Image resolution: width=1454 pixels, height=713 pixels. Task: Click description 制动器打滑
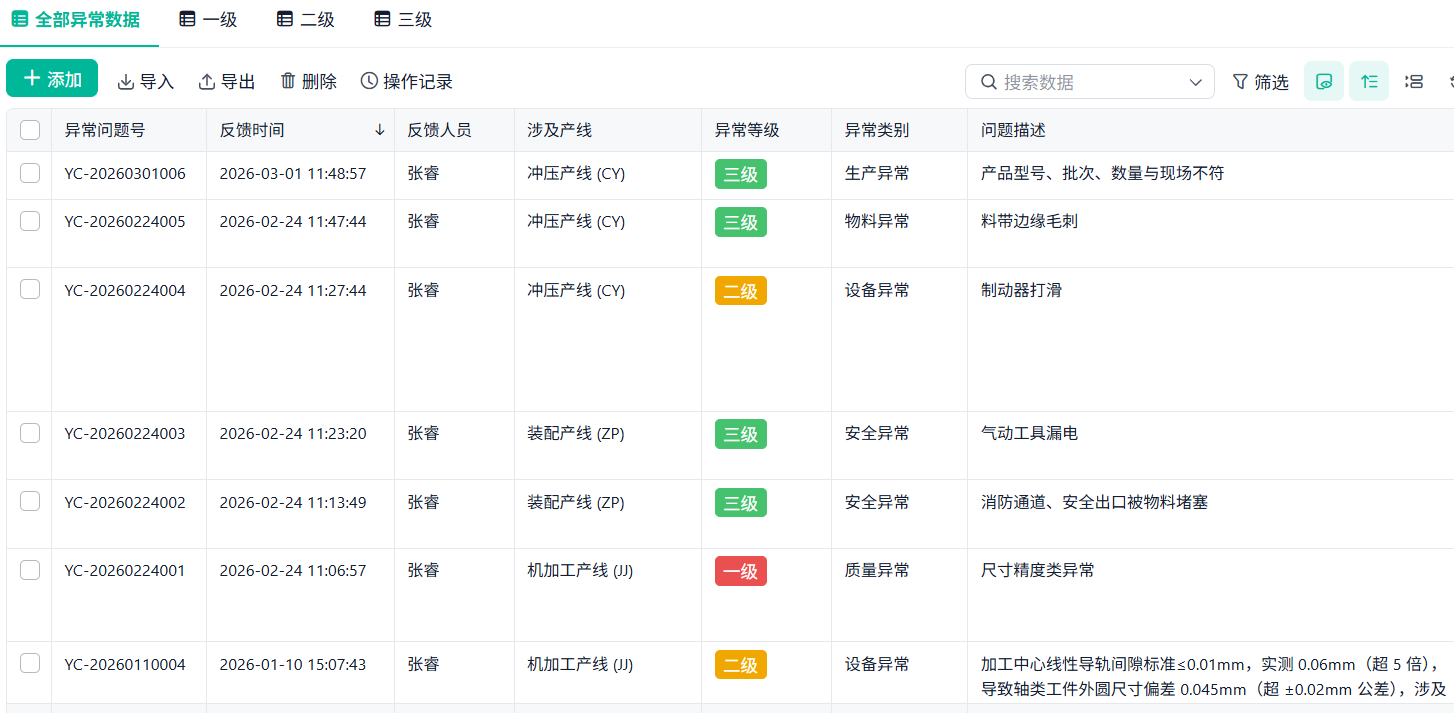coord(1021,291)
